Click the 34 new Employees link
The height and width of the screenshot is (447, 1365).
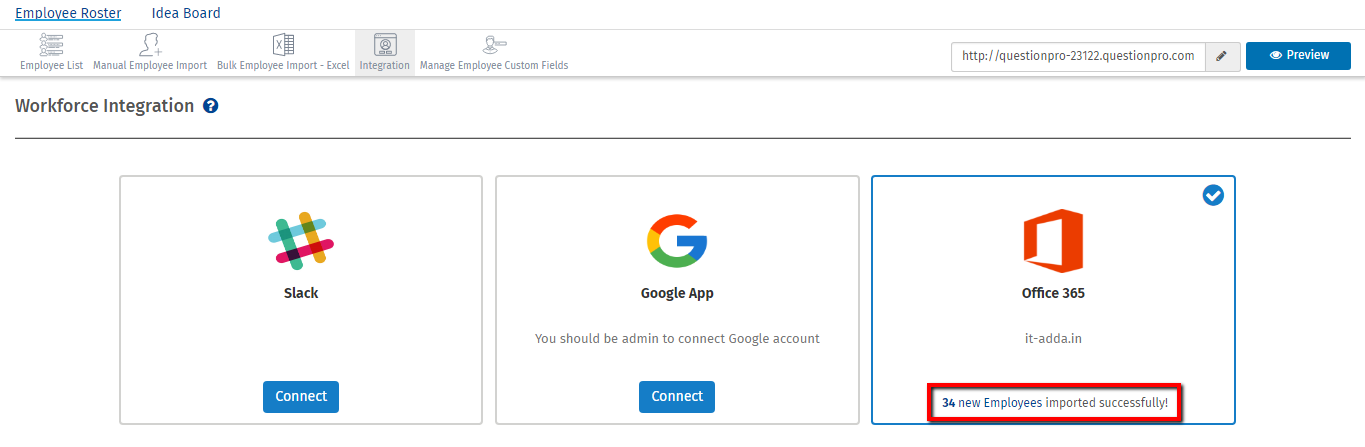[x=992, y=402]
